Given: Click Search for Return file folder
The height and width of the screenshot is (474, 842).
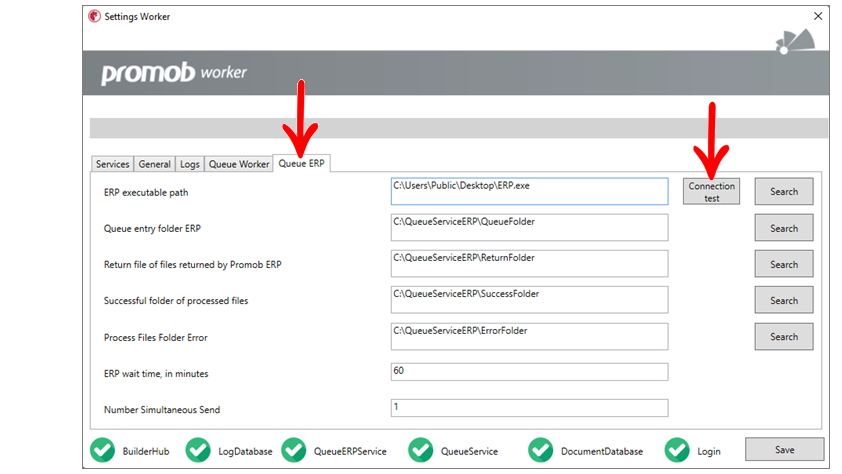Looking at the screenshot, I should point(784,264).
